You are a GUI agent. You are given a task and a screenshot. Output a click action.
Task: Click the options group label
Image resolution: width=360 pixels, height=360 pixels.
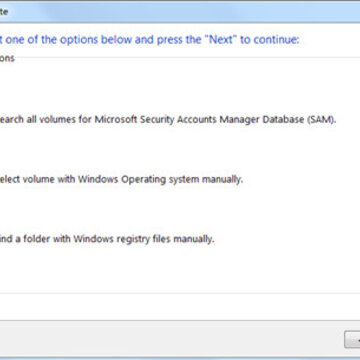[7, 58]
